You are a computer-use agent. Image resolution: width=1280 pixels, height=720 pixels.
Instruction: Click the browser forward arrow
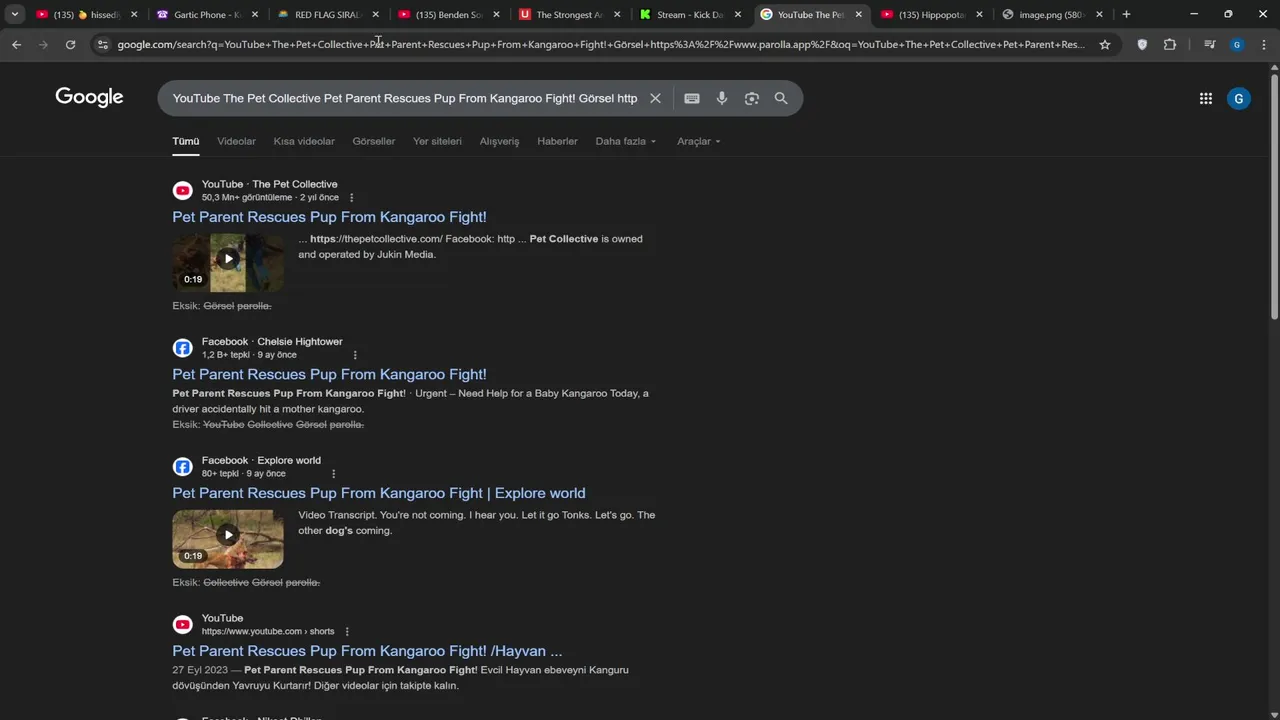point(43,44)
